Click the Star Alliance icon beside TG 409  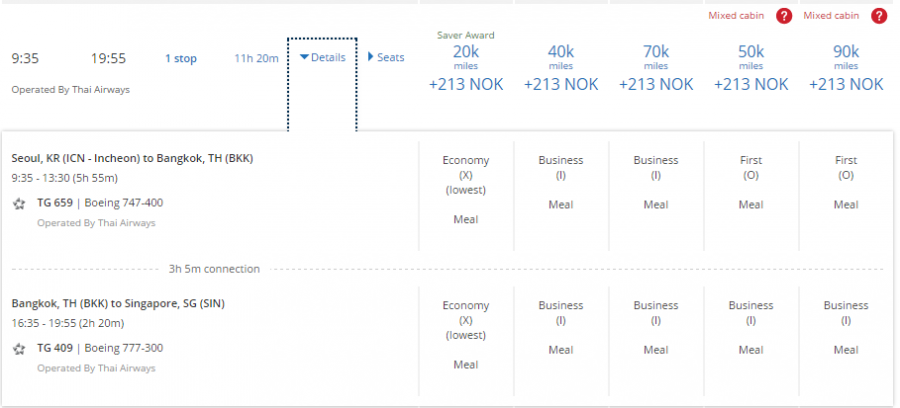pos(19,349)
